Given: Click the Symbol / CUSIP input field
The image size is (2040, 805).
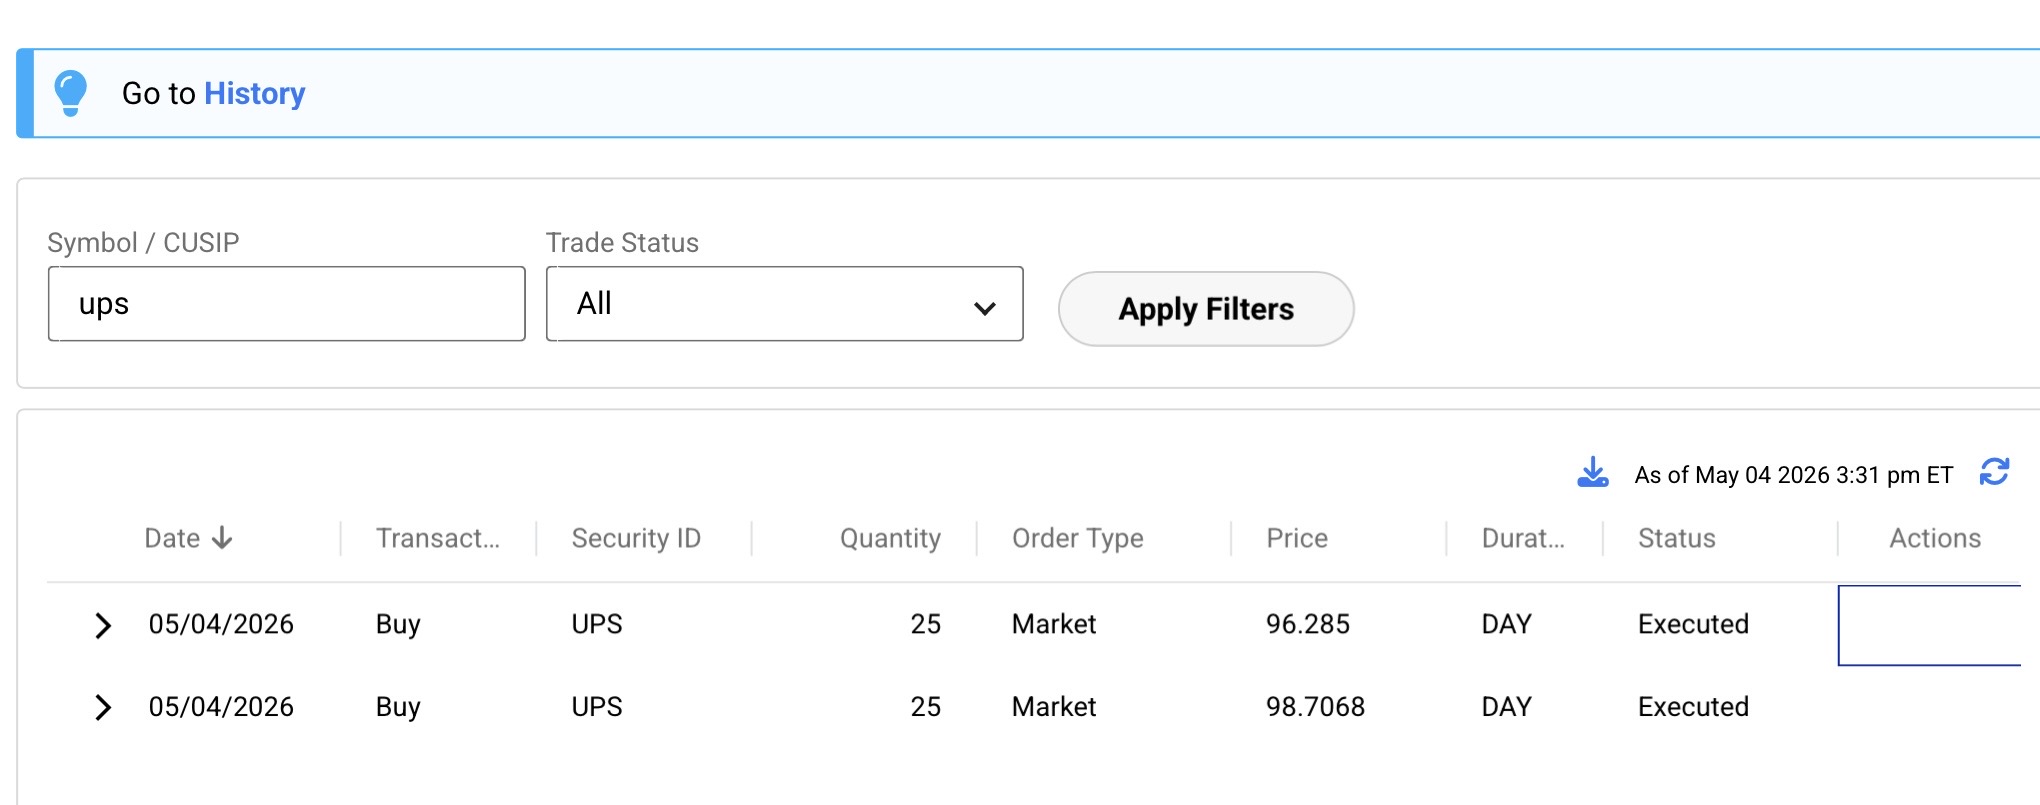Looking at the screenshot, I should tap(286, 304).
